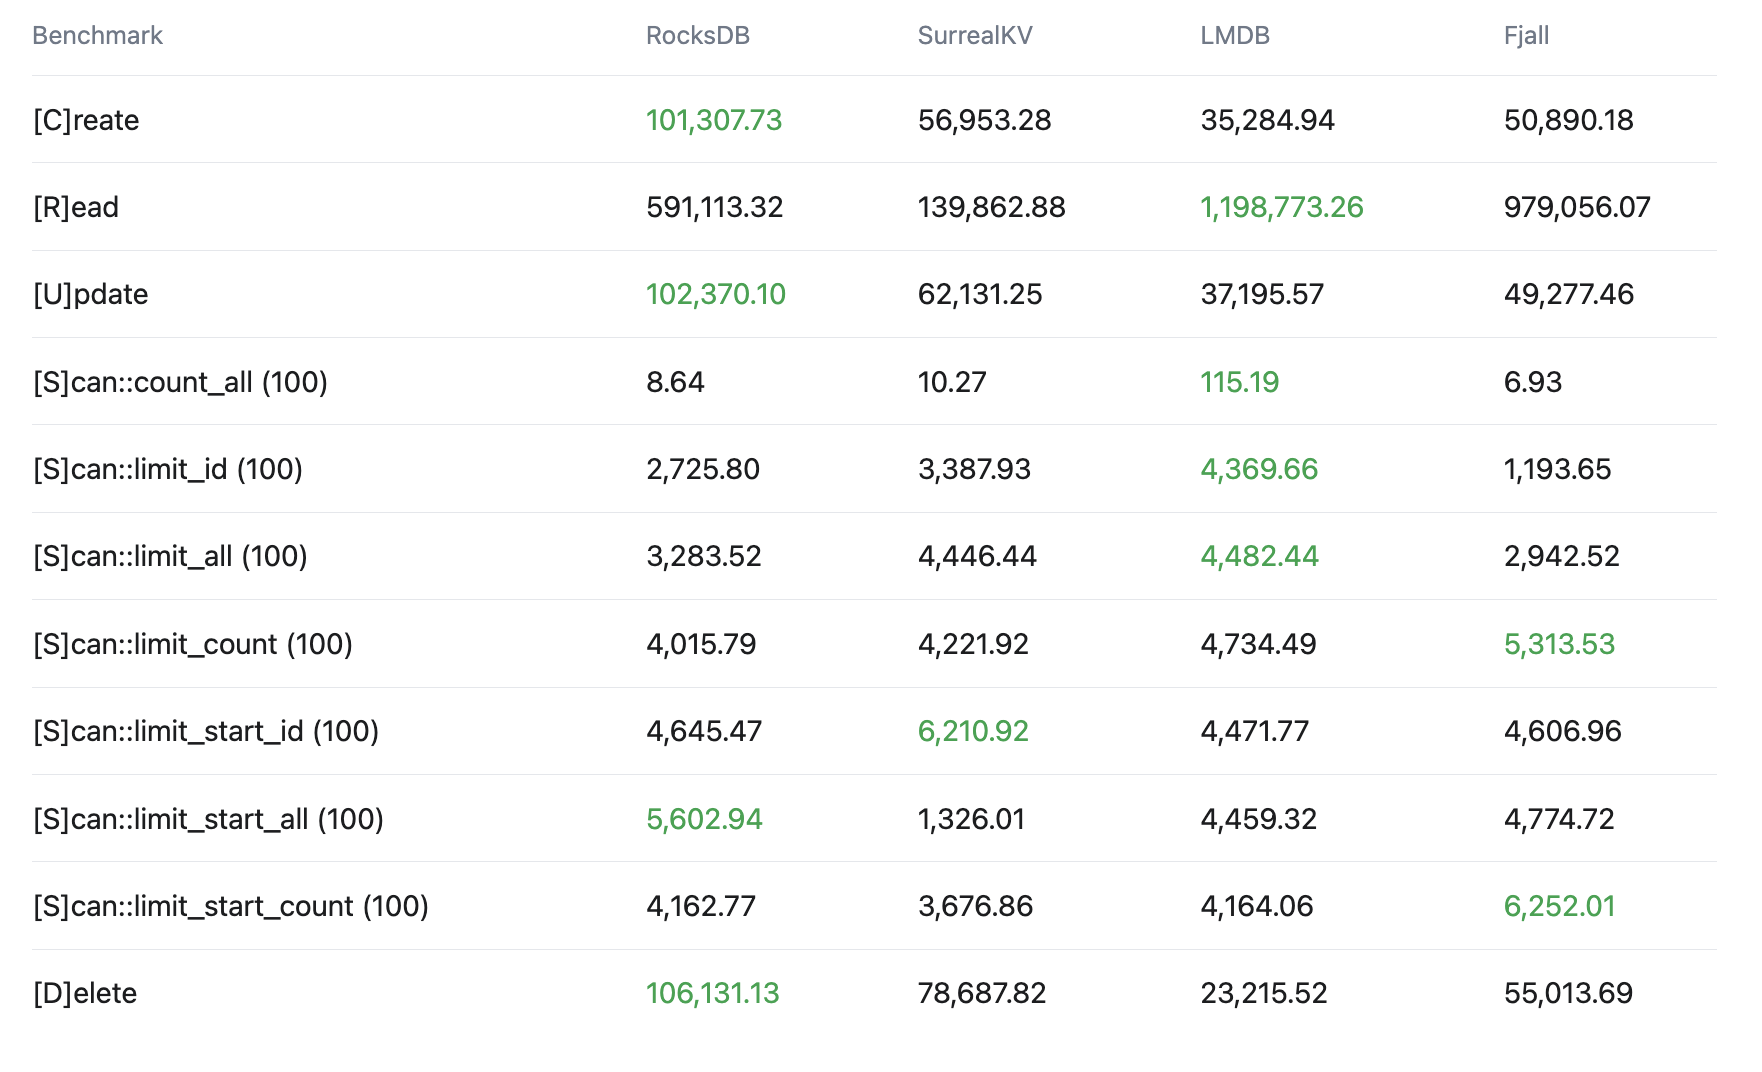Click the green value 4,369.66
1762x1072 pixels.
click(1259, 469)
